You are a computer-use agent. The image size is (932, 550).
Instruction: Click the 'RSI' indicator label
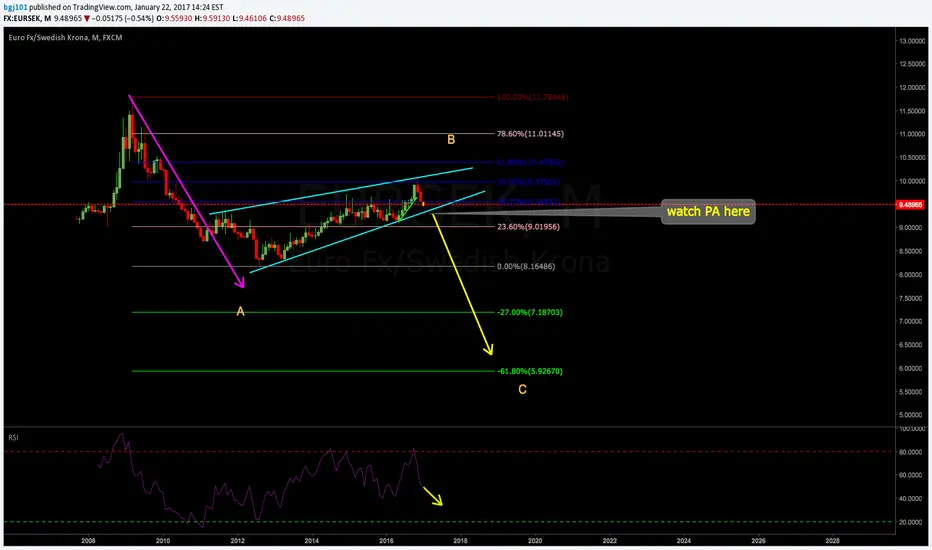pyautogui.click(x=13, y=438)
